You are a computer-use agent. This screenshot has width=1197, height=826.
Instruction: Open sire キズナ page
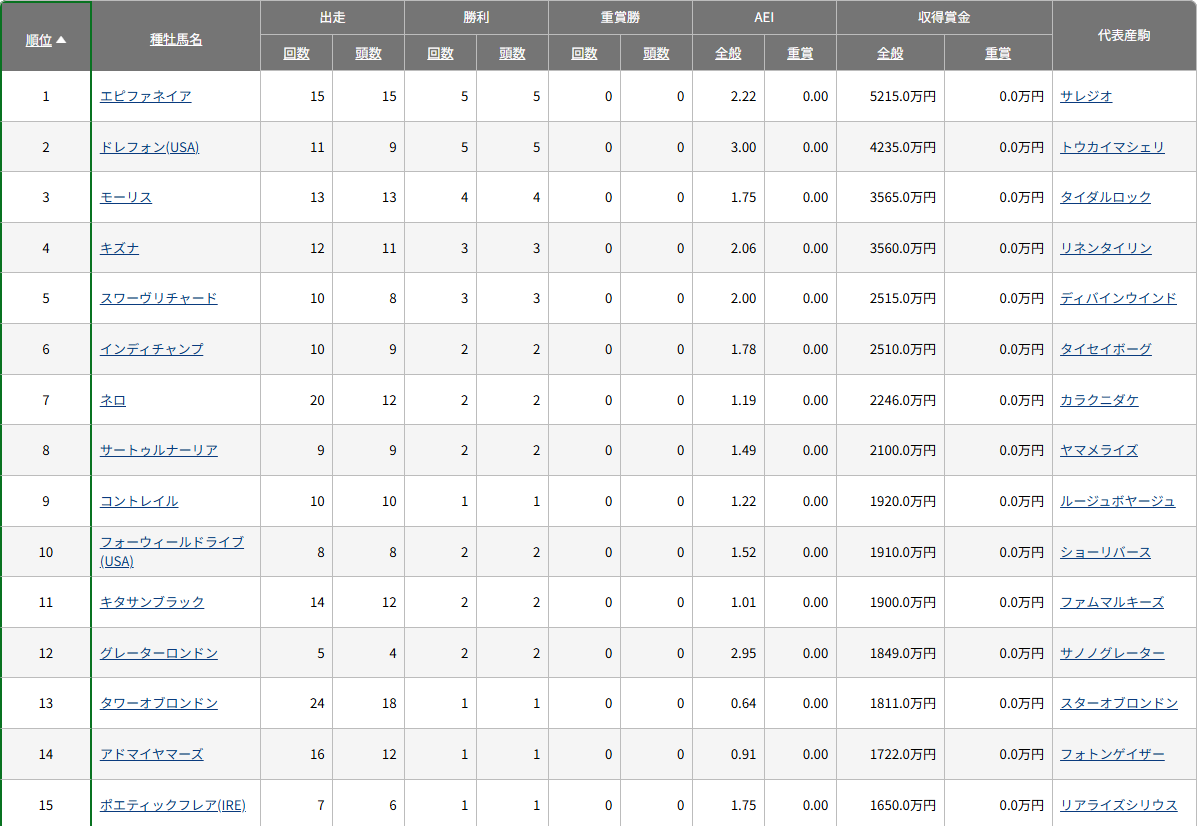click(119, 248)
